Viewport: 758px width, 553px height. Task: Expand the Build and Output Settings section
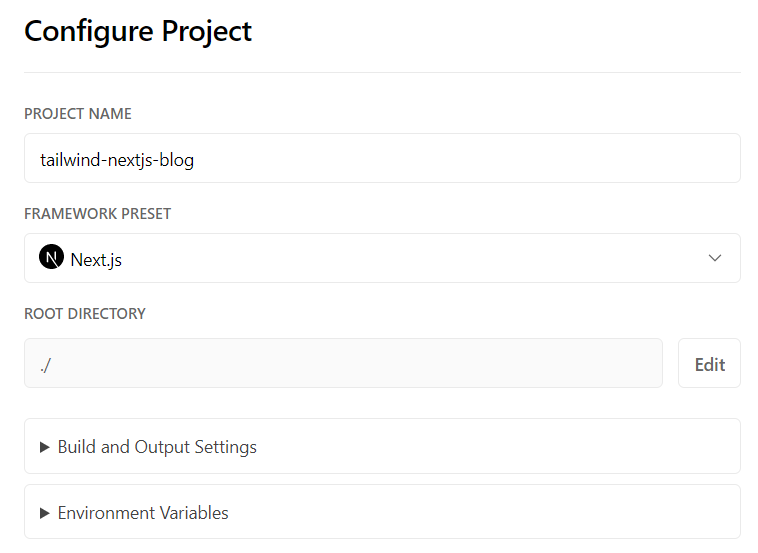382,446
